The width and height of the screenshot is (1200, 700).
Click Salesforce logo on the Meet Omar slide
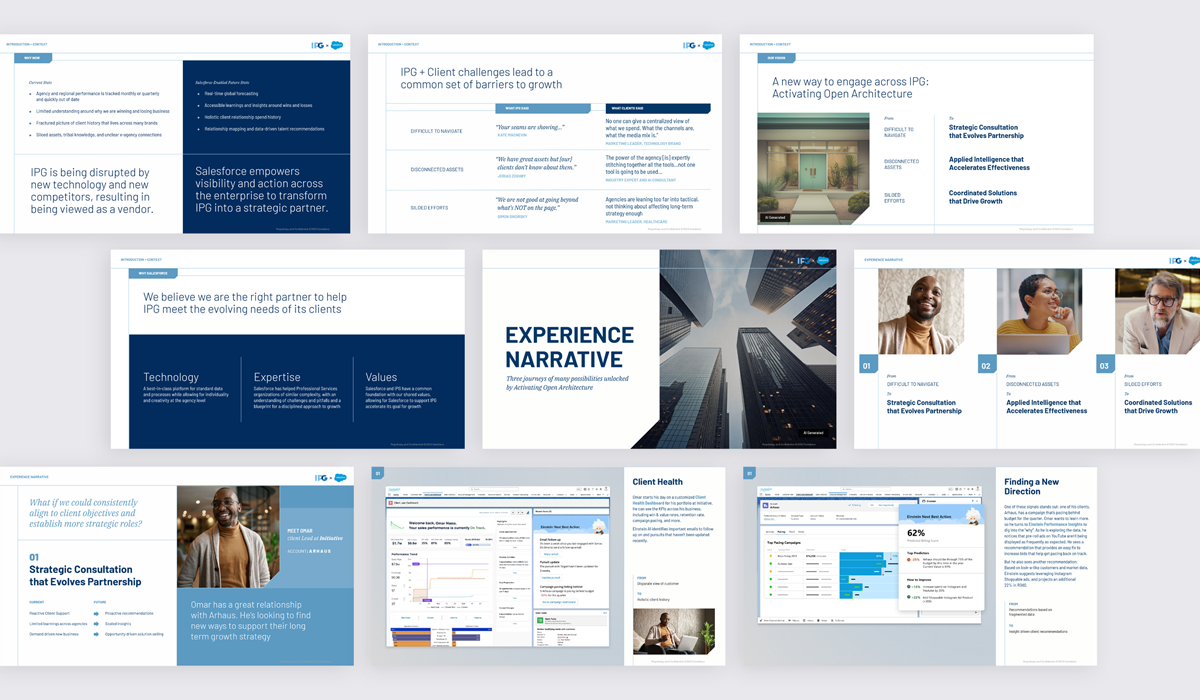[340, 478]
